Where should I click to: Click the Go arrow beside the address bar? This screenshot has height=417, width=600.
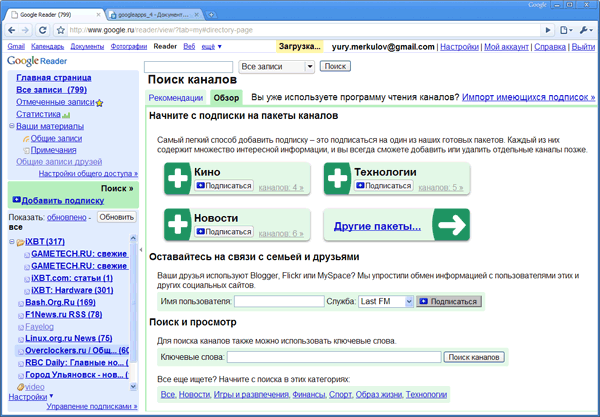click(x=548, y=30)
